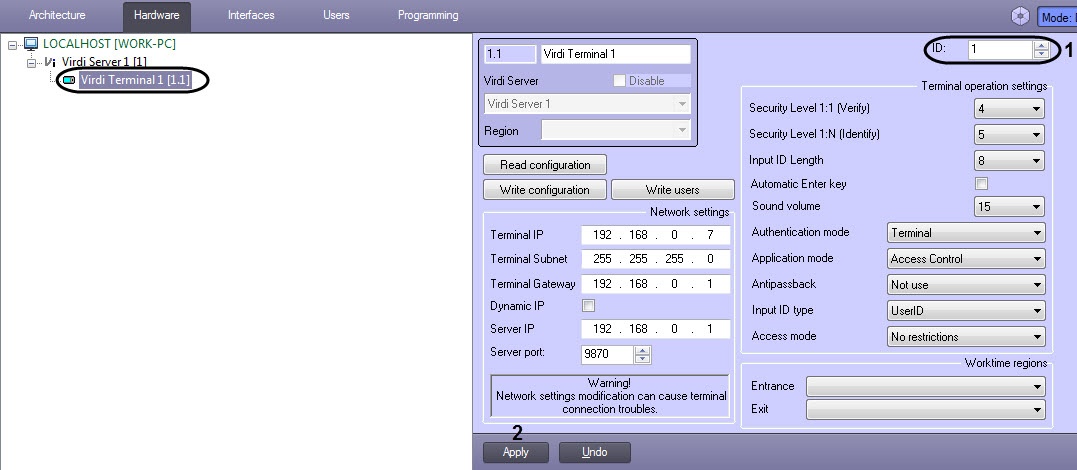This screenshot has width=1077, height=470.
Task: Open the Programming tab
Action: pyautogui.click(x=428, y=16)
